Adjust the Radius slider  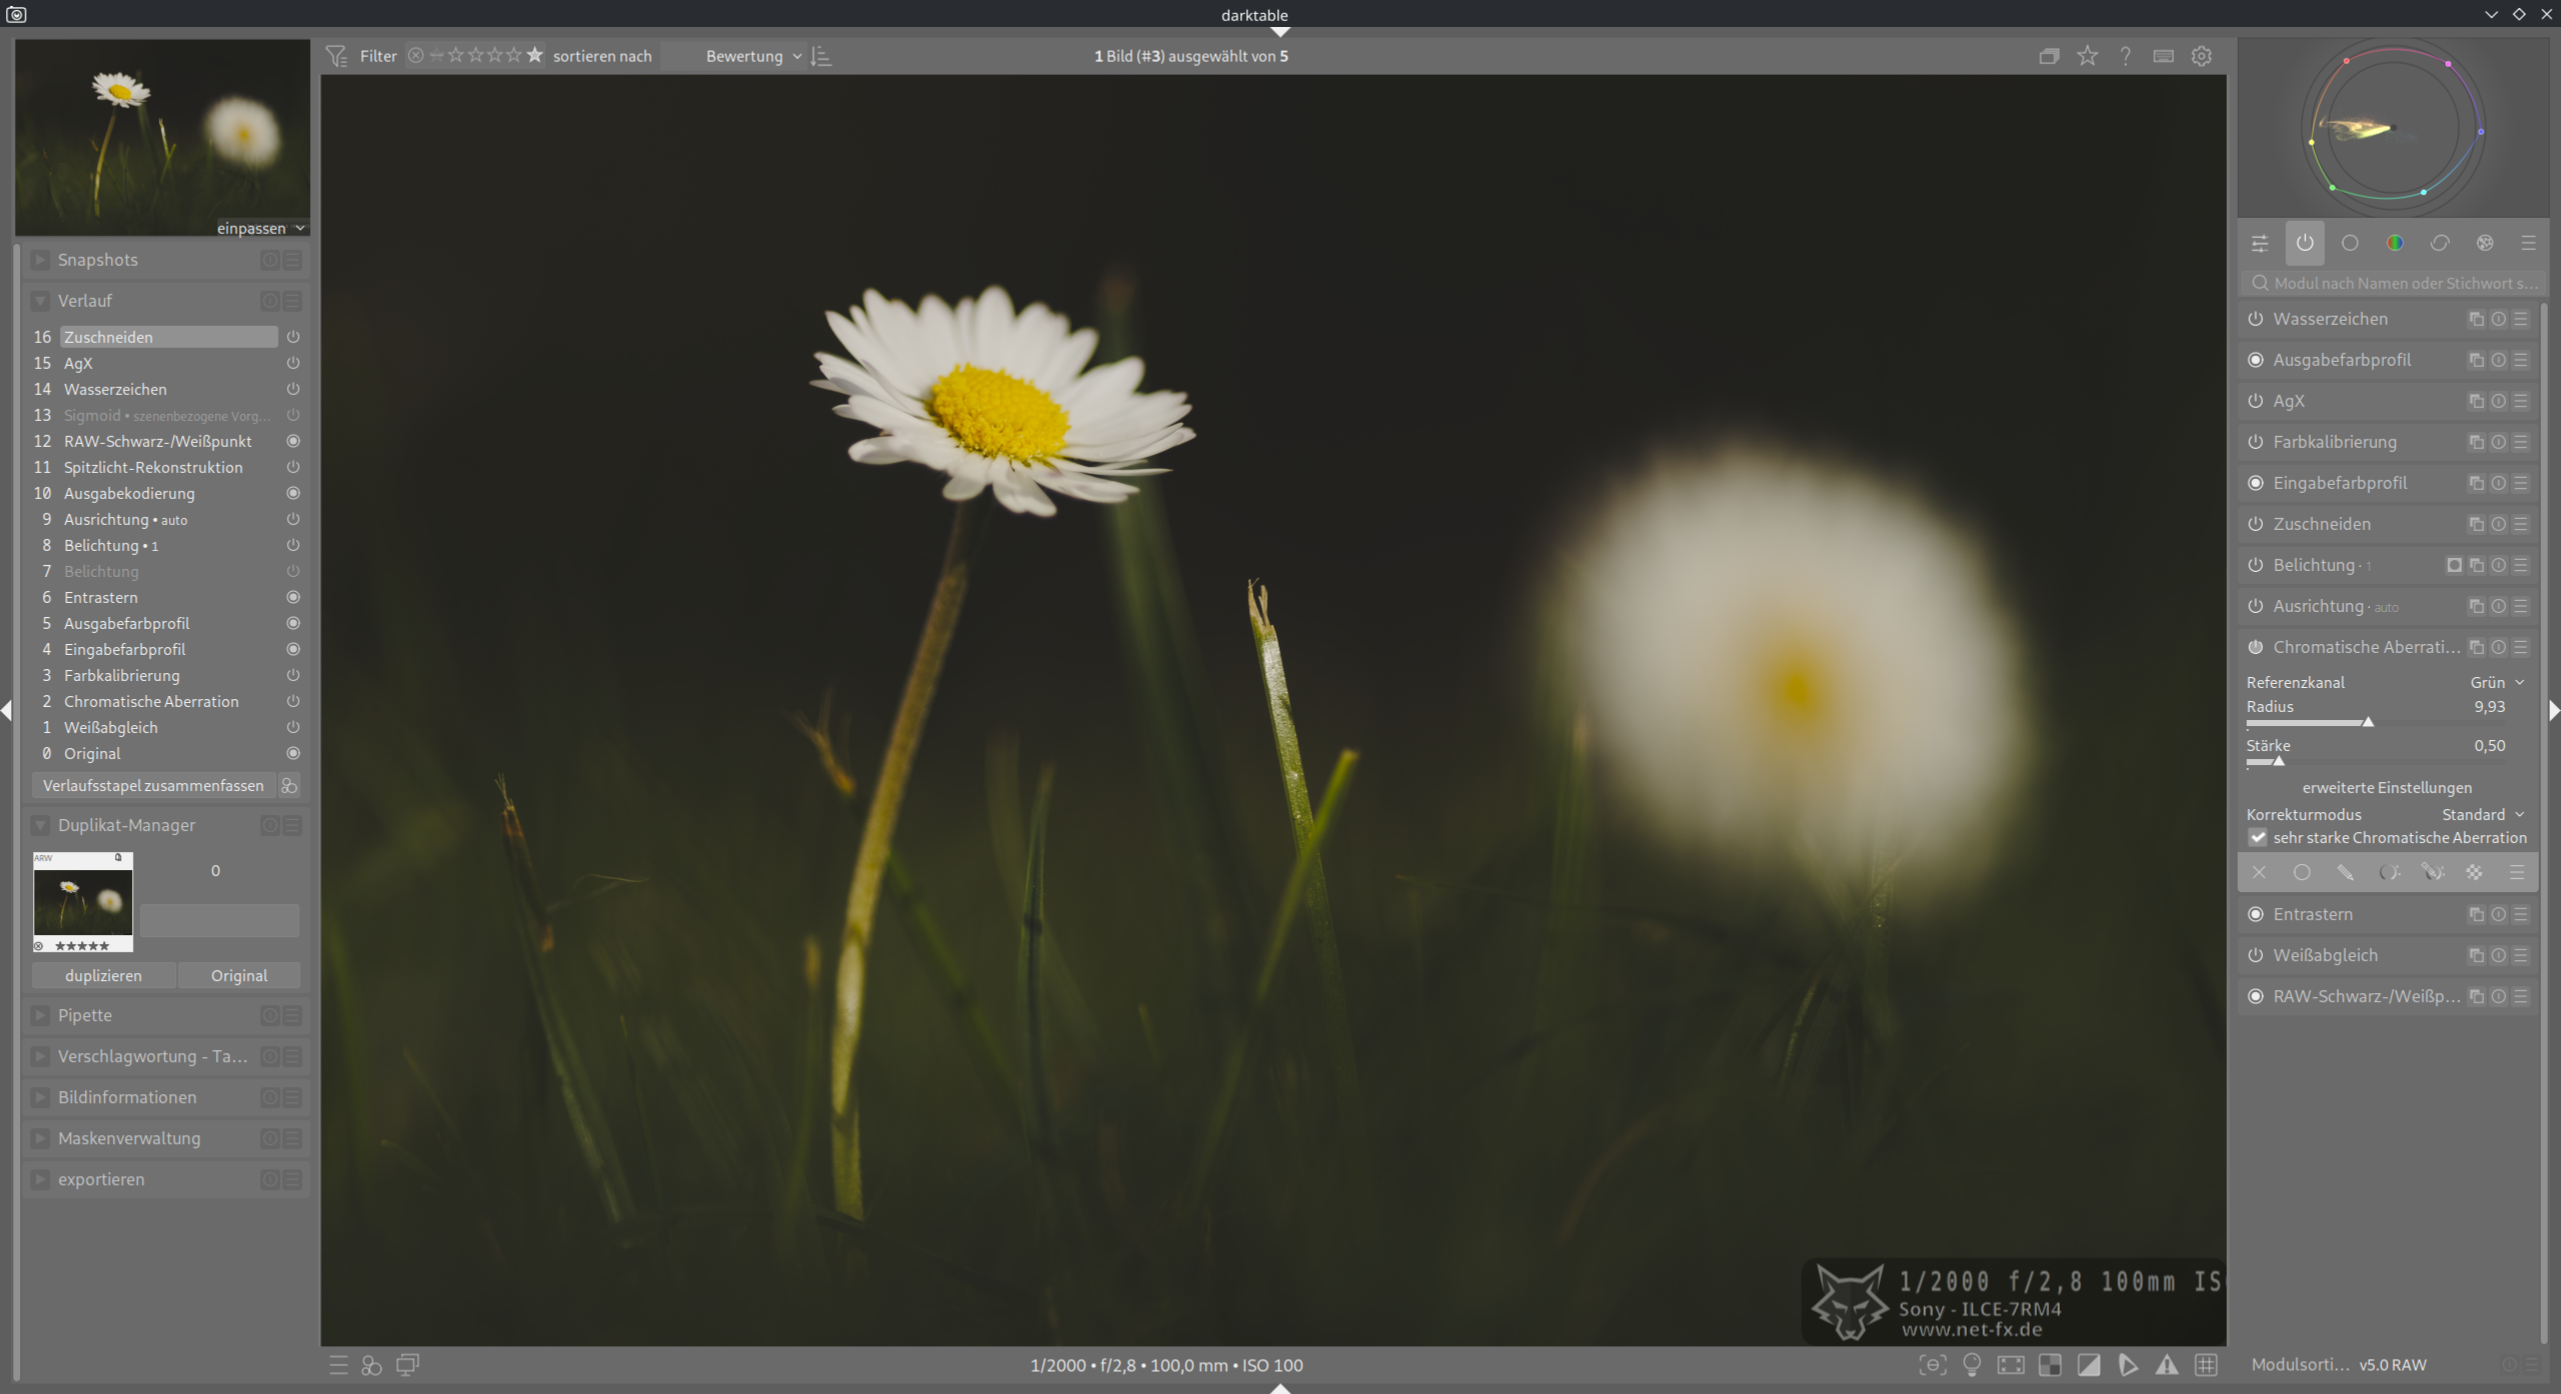click(x=2367, y=721)
